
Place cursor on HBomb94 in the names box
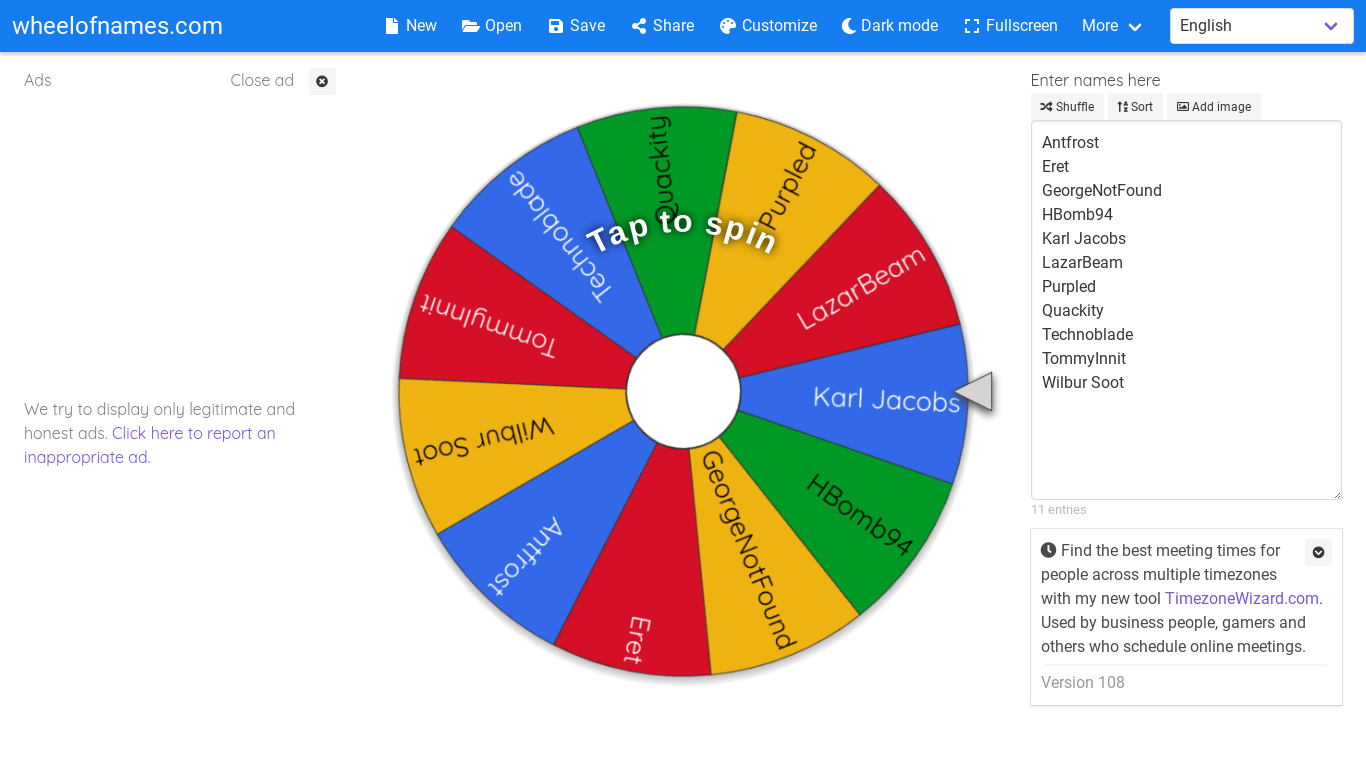point(1077,215)
